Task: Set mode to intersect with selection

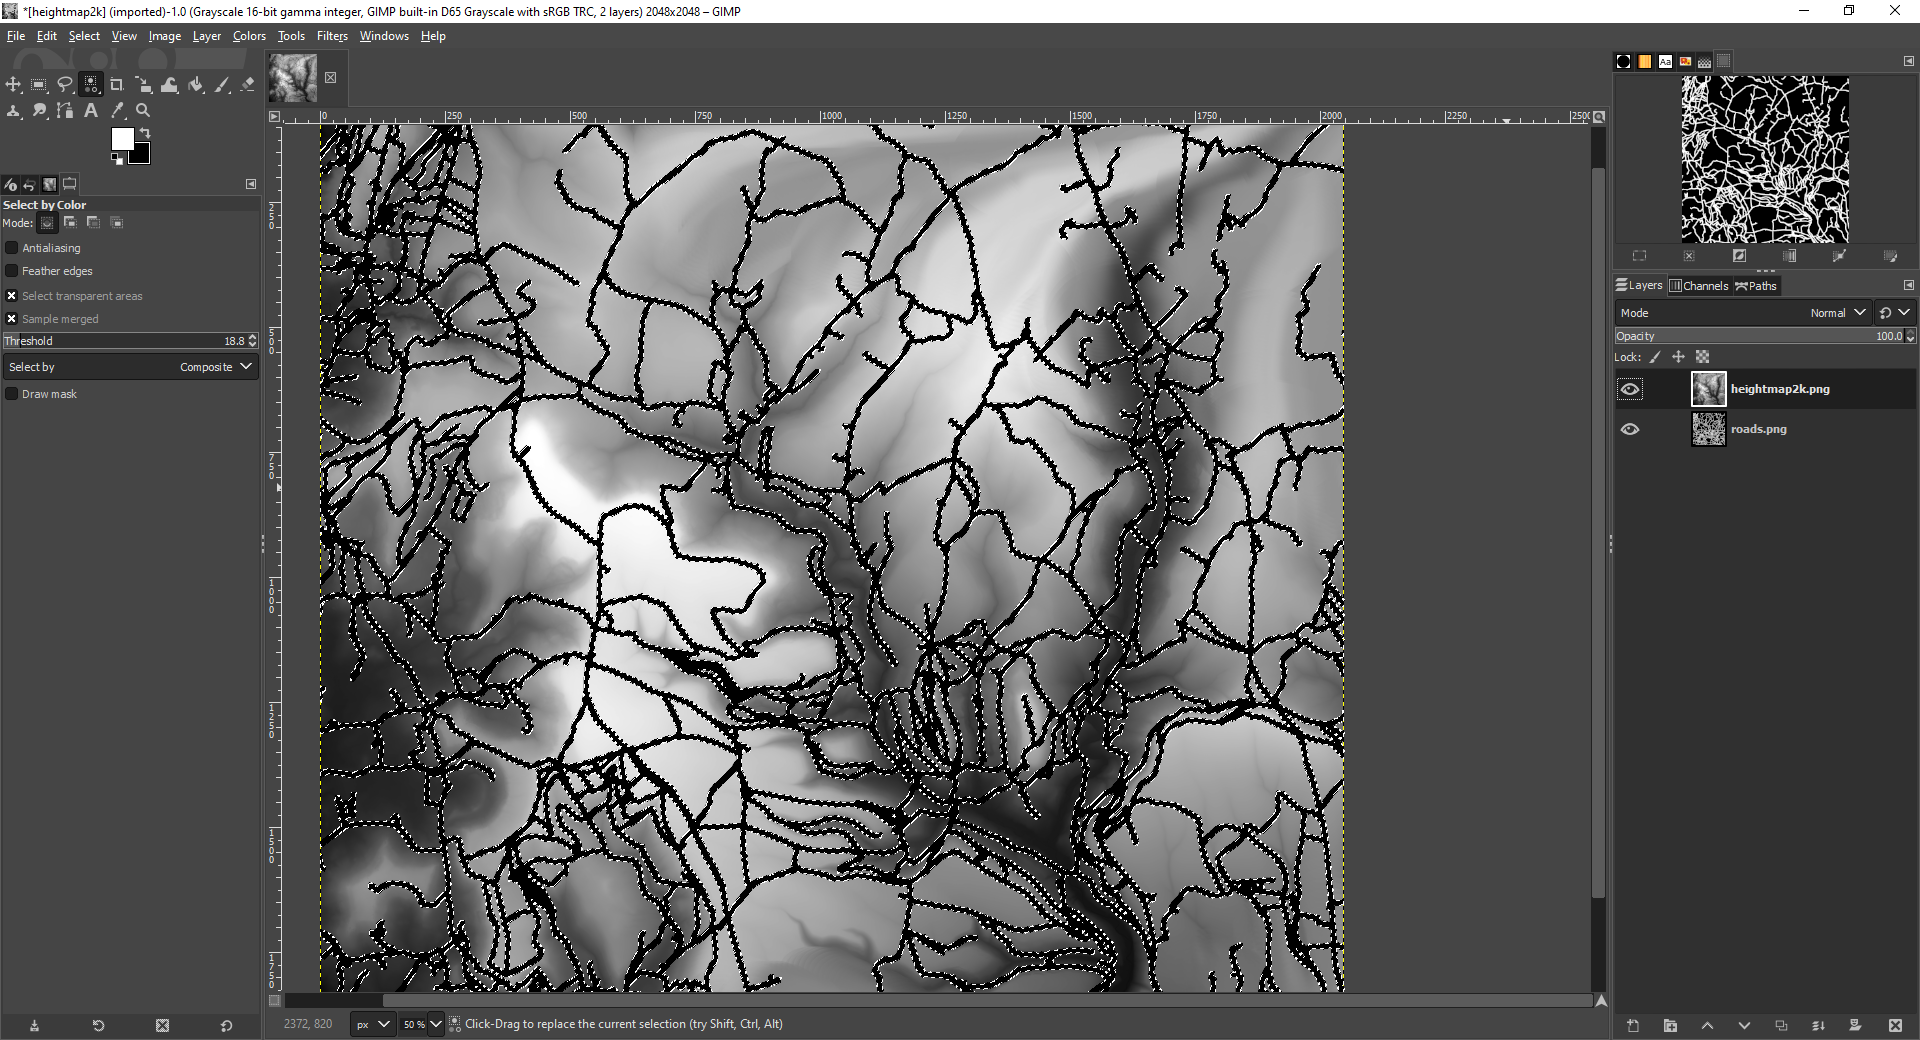Action: point(116,222)
